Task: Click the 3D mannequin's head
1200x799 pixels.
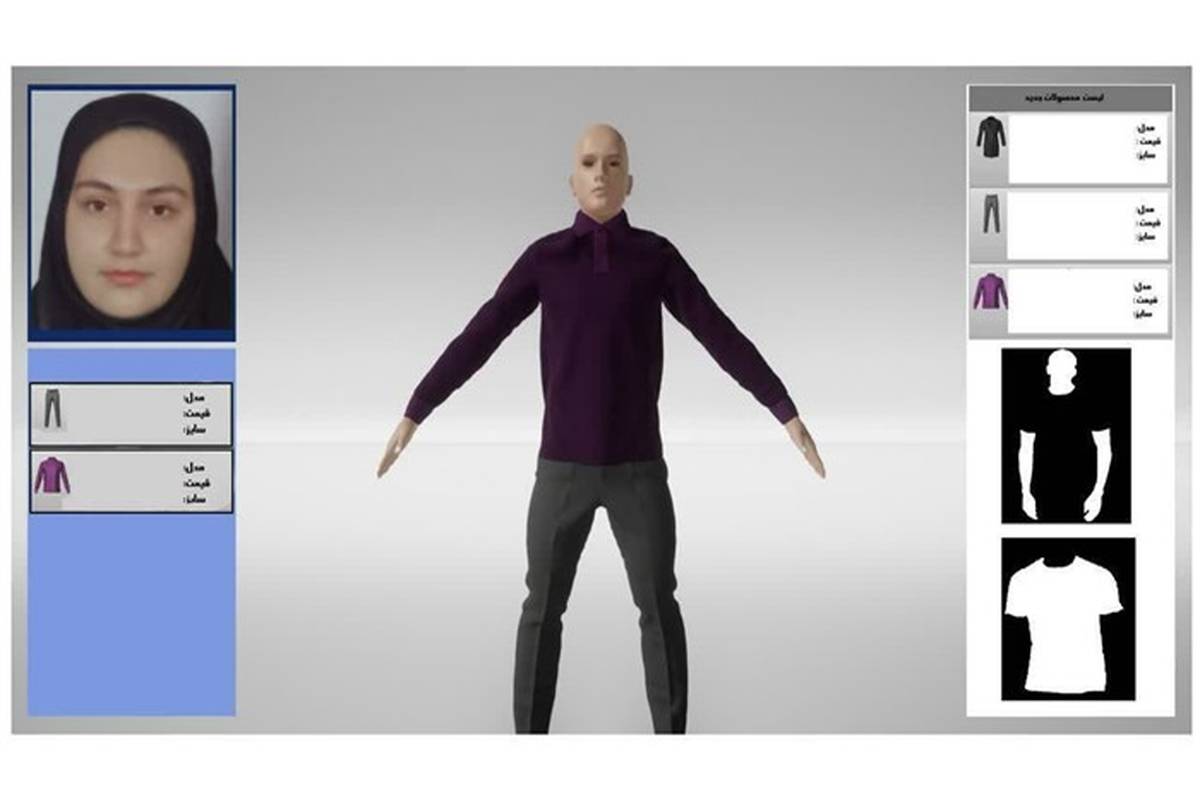Action: coord(602,165)
